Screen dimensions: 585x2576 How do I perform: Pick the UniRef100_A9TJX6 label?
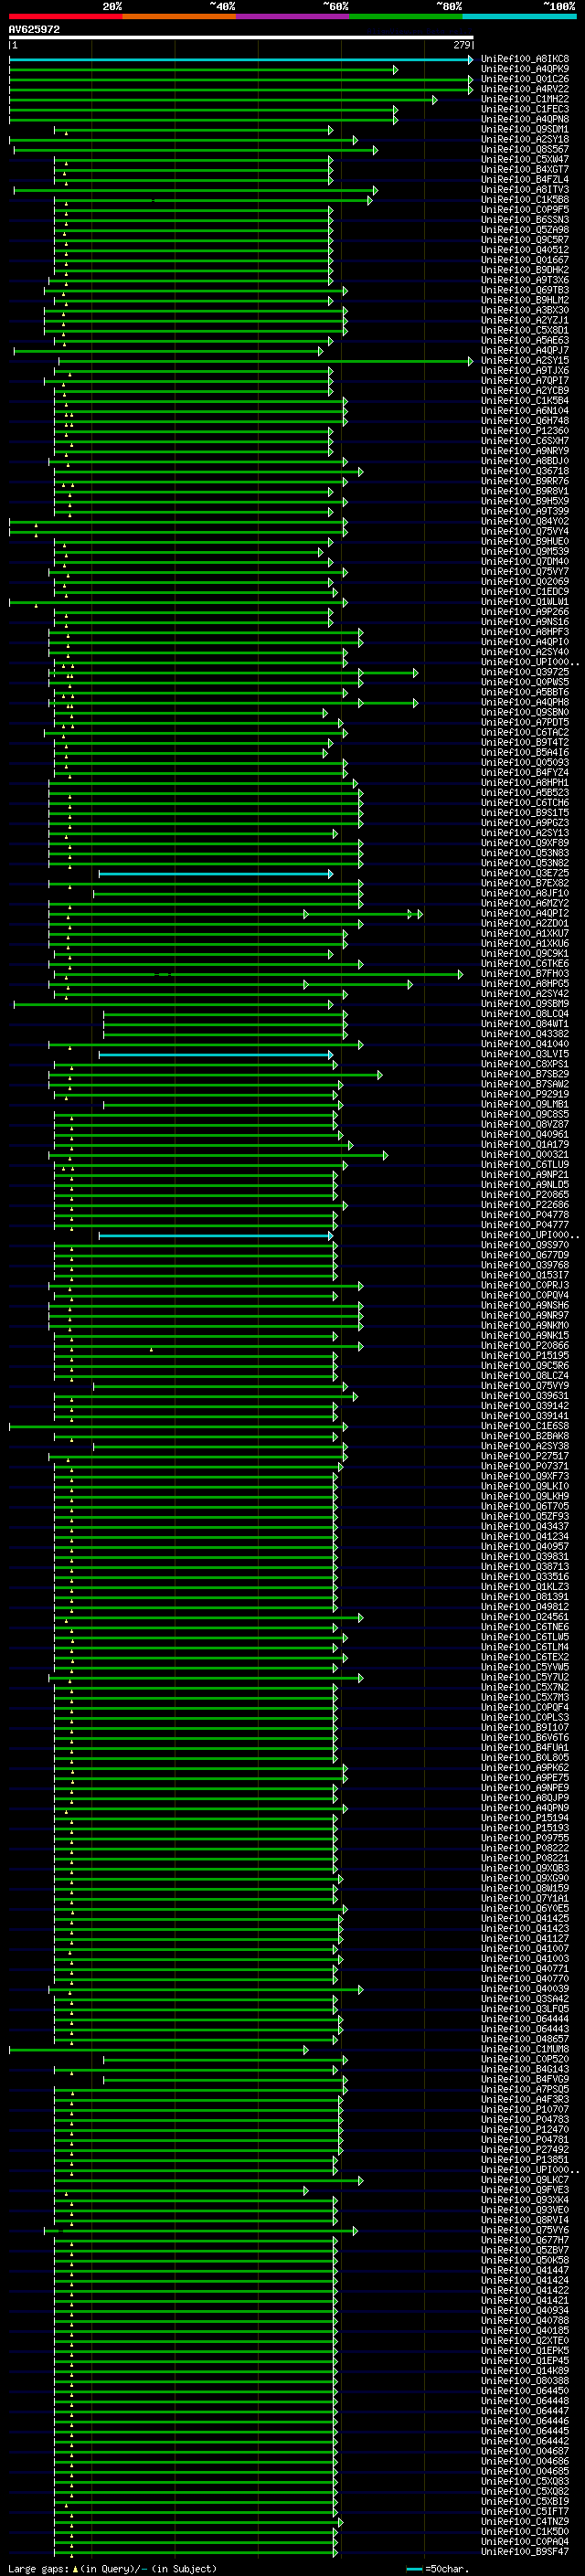(x=525, y=372)
